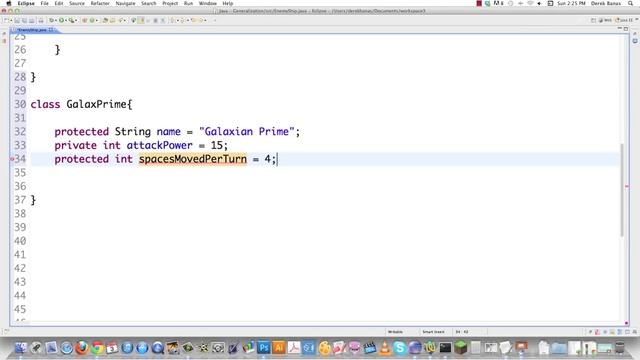Click the Writable status bar entry
The image size is (640, 360).
tap(395, 332)
